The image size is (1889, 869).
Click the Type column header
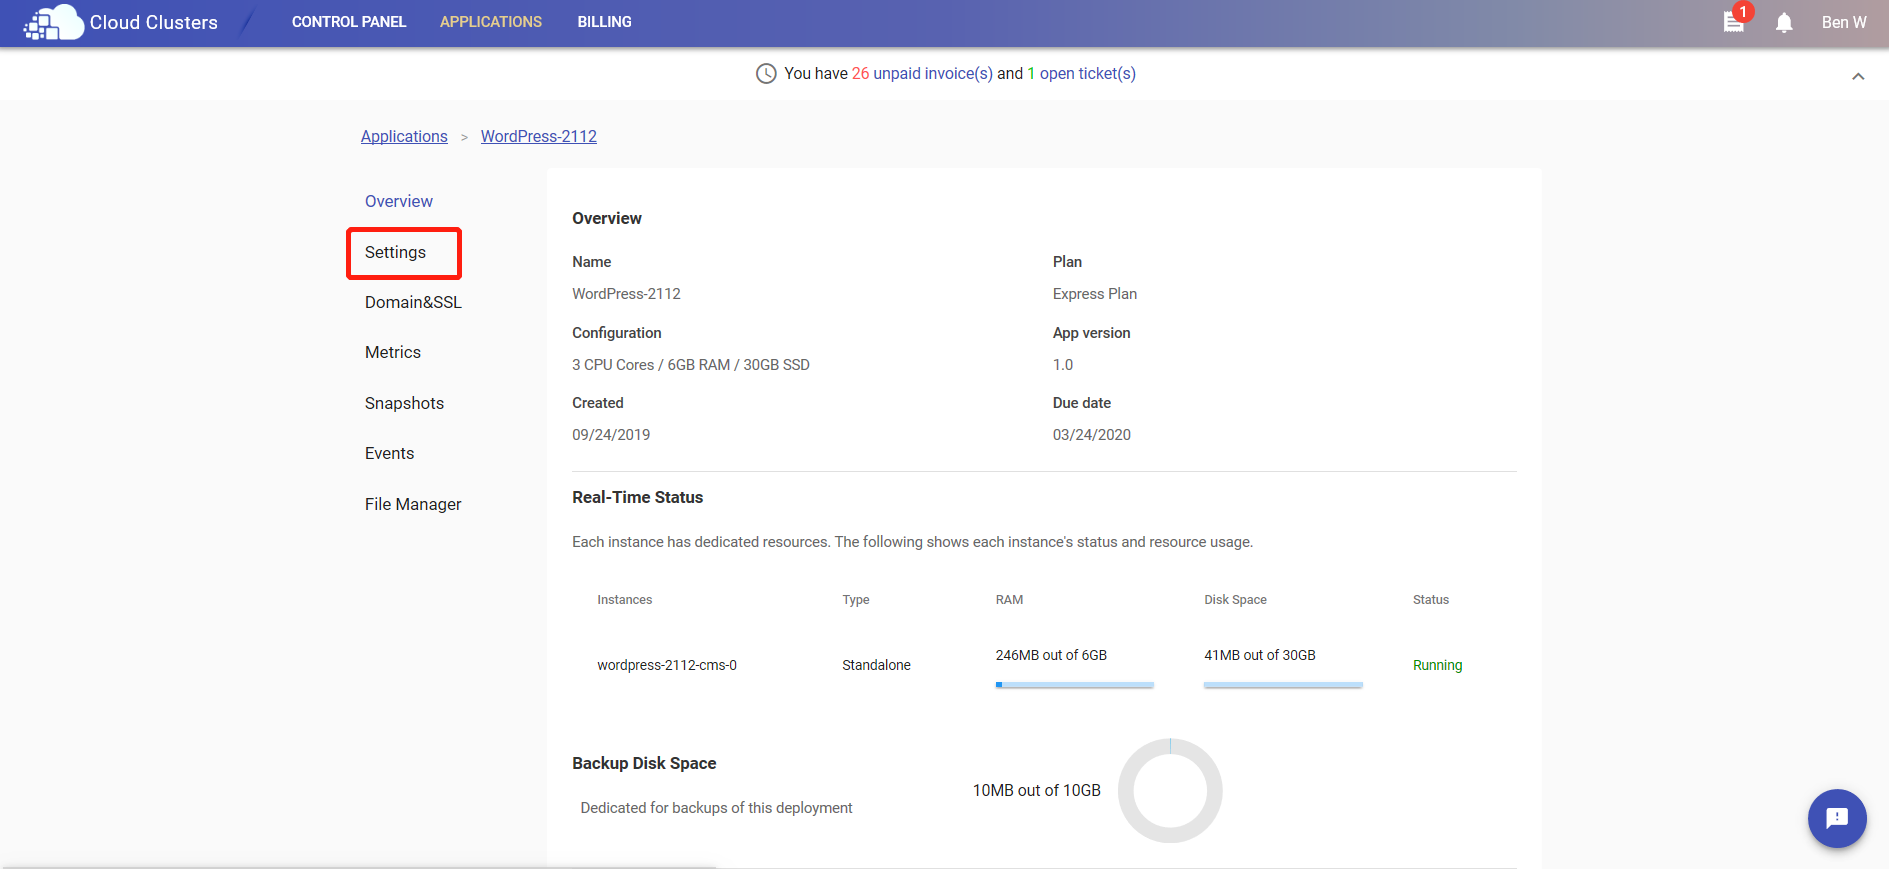click(856, 600)
